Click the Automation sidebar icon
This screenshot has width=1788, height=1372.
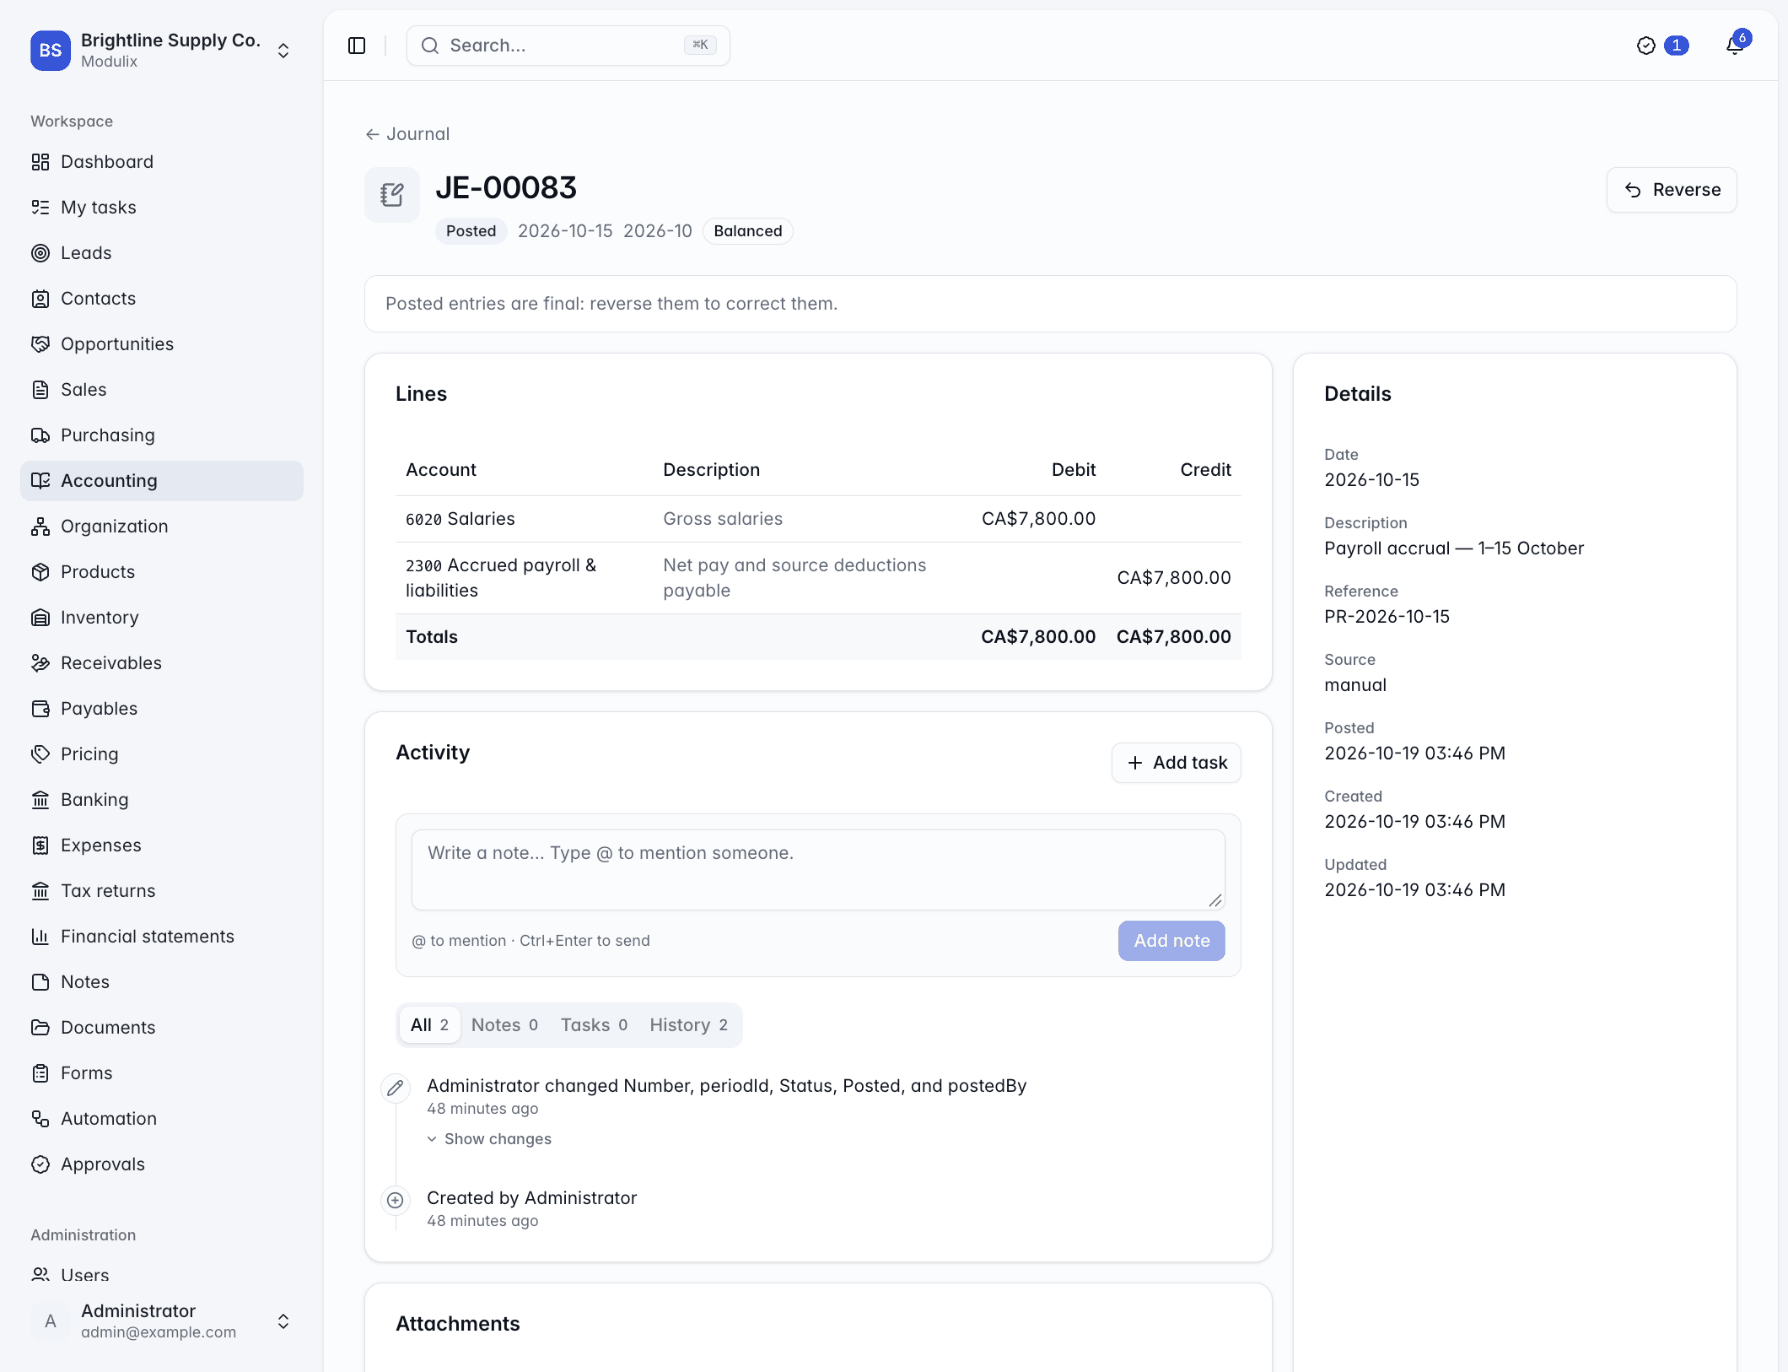40,1118
